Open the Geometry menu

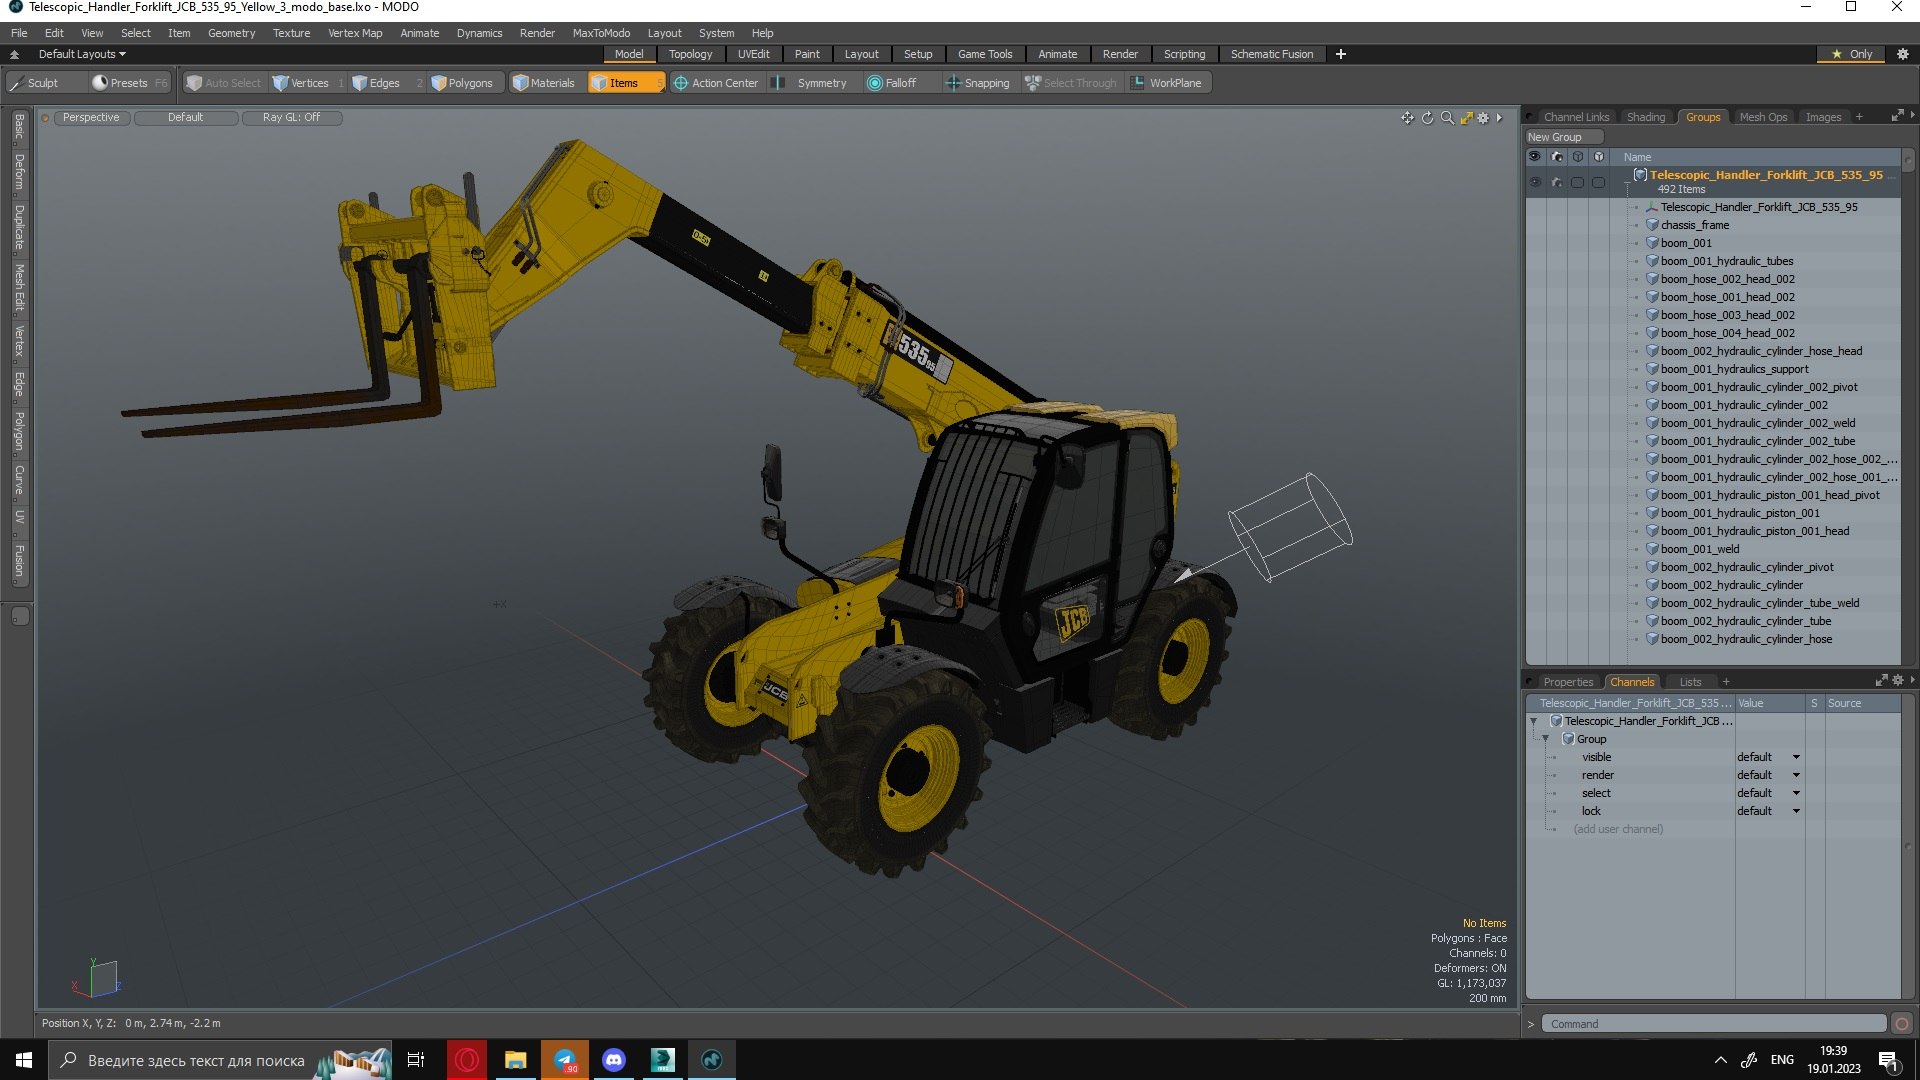click(231, 33)
